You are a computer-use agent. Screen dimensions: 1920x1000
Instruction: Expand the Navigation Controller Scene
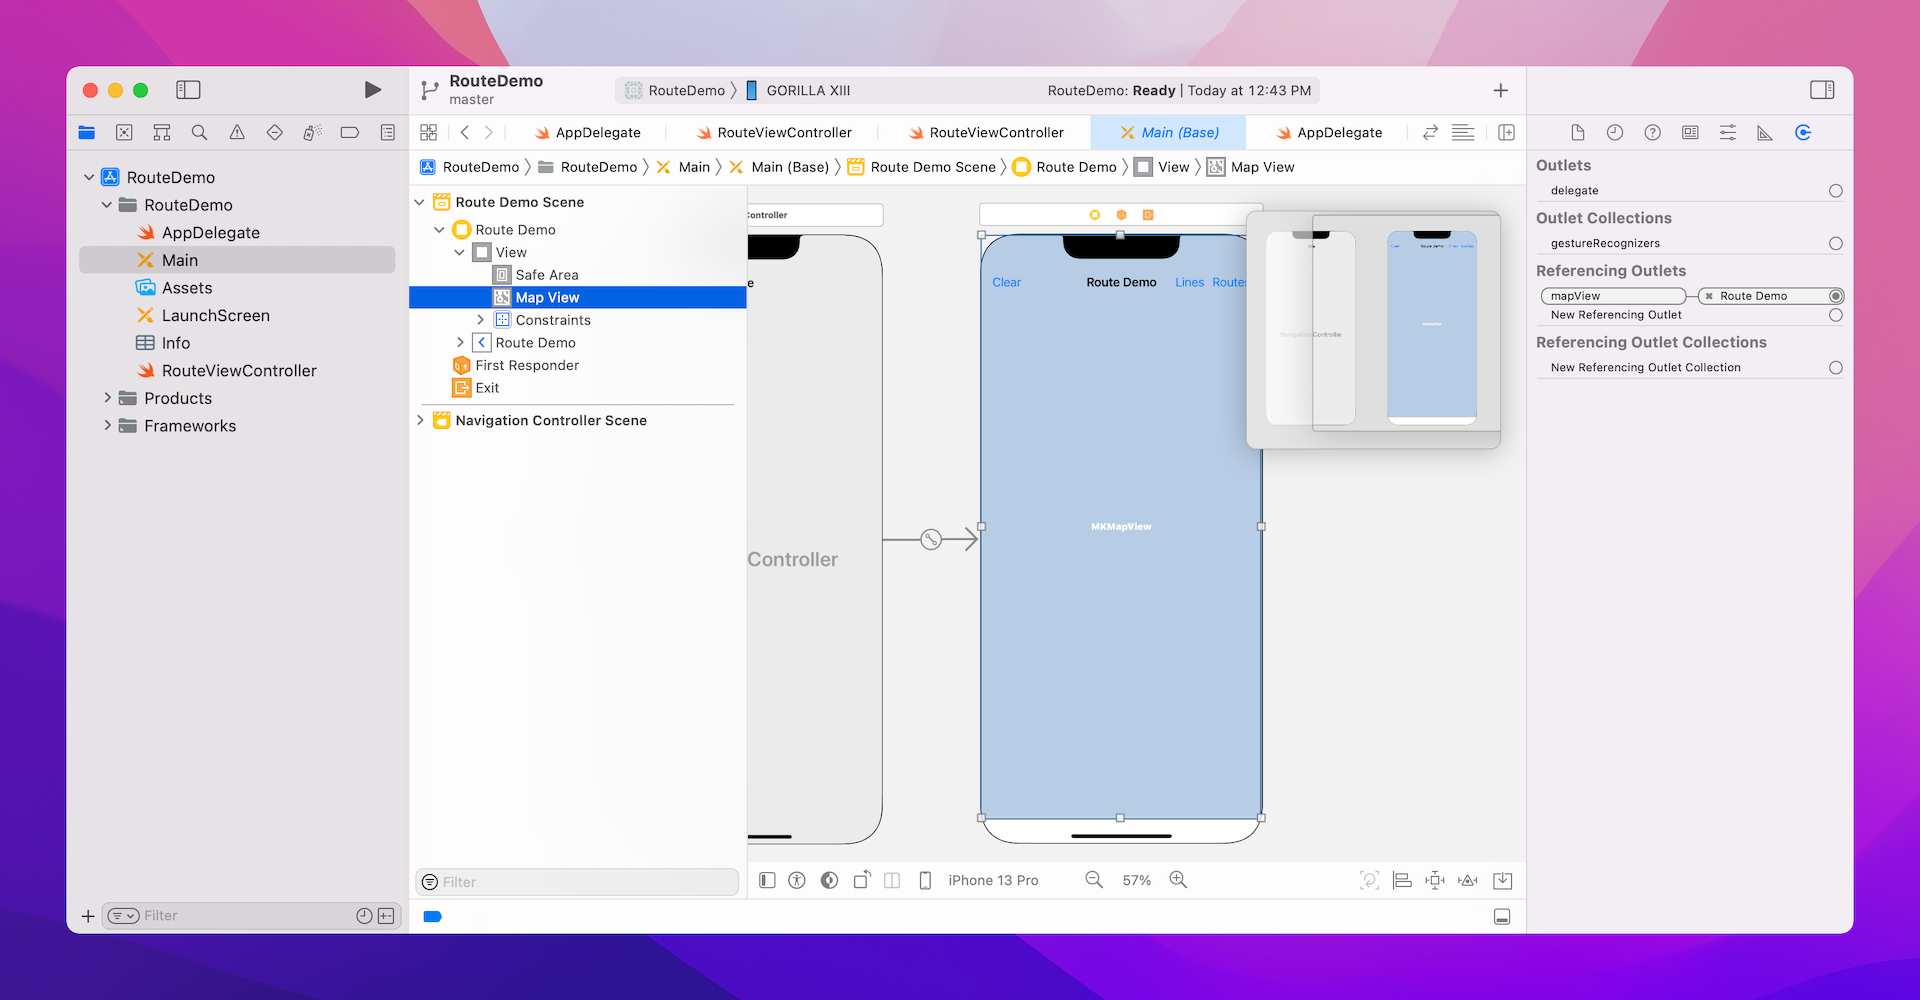tap(420, 421)
